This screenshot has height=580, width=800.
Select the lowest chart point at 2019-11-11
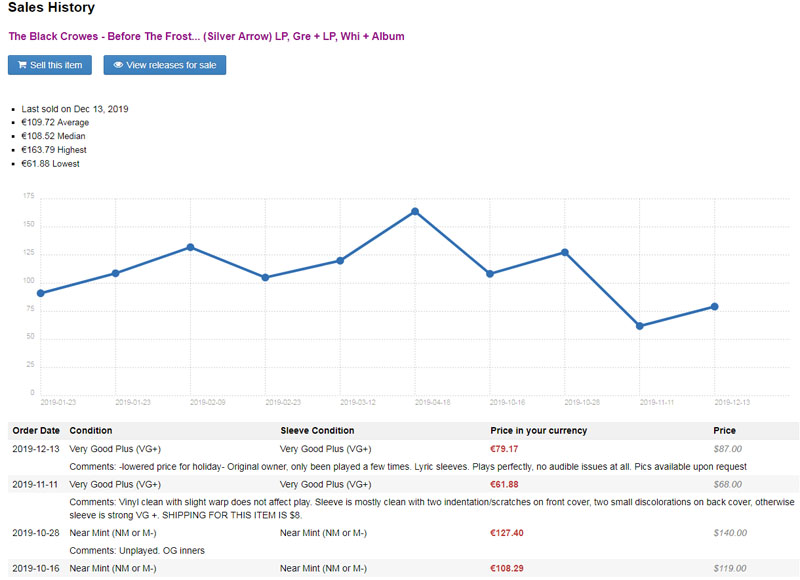pyautogui.click(x=640, y=326)
